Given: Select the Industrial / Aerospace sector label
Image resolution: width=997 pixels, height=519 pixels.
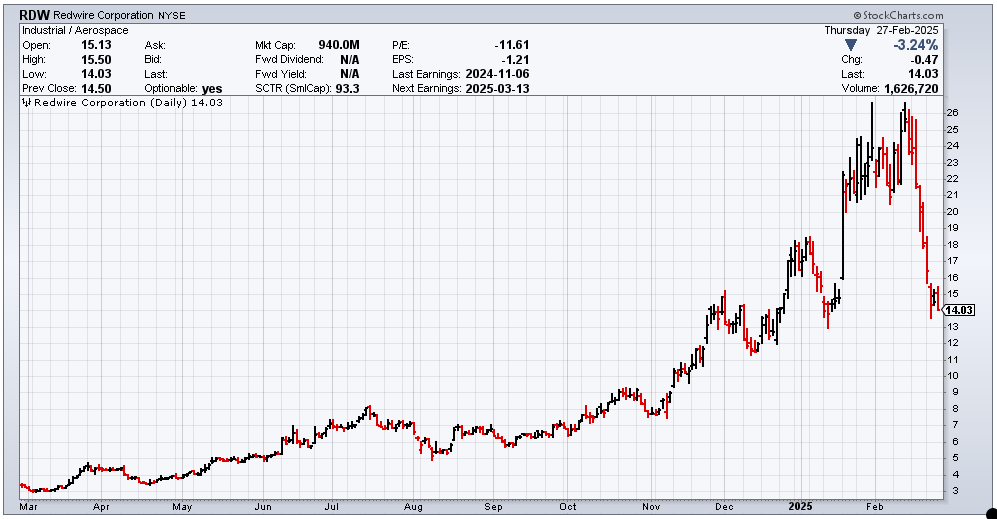Looking at the screenshot, I should (x=75, y=31).
